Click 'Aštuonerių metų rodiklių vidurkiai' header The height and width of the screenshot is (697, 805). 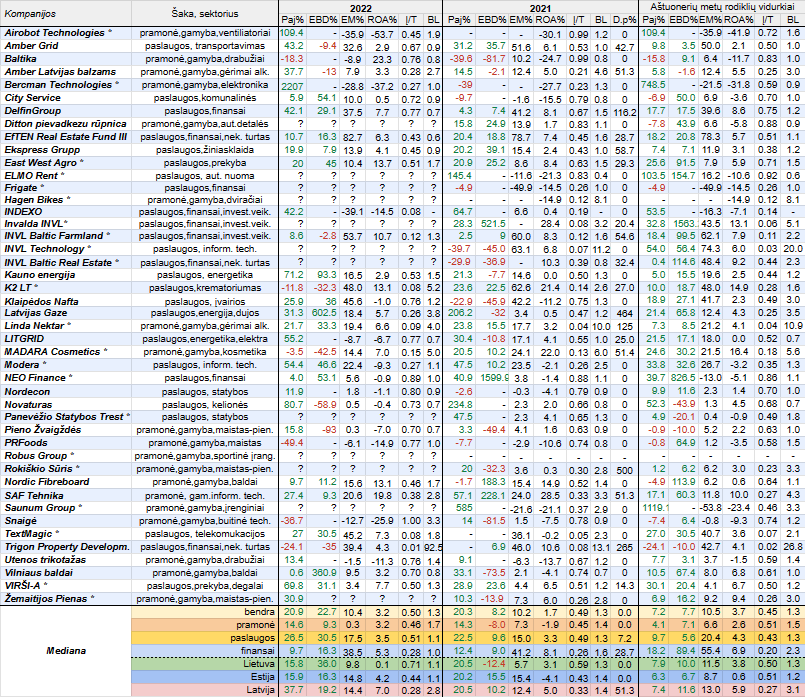click(722, 7)
